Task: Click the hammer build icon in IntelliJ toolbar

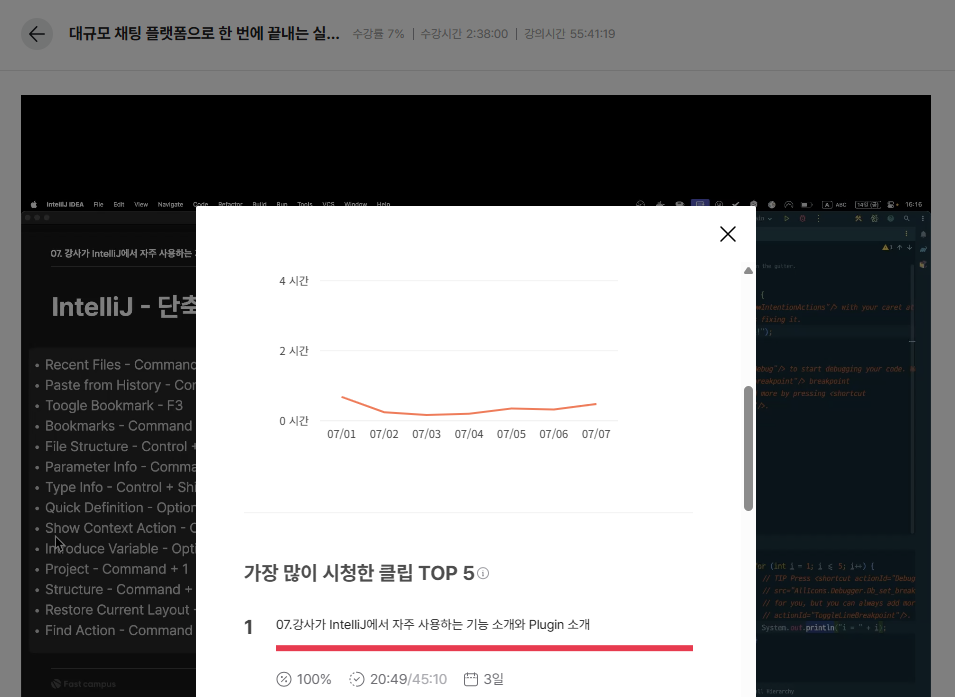Action: click(858, 219)
